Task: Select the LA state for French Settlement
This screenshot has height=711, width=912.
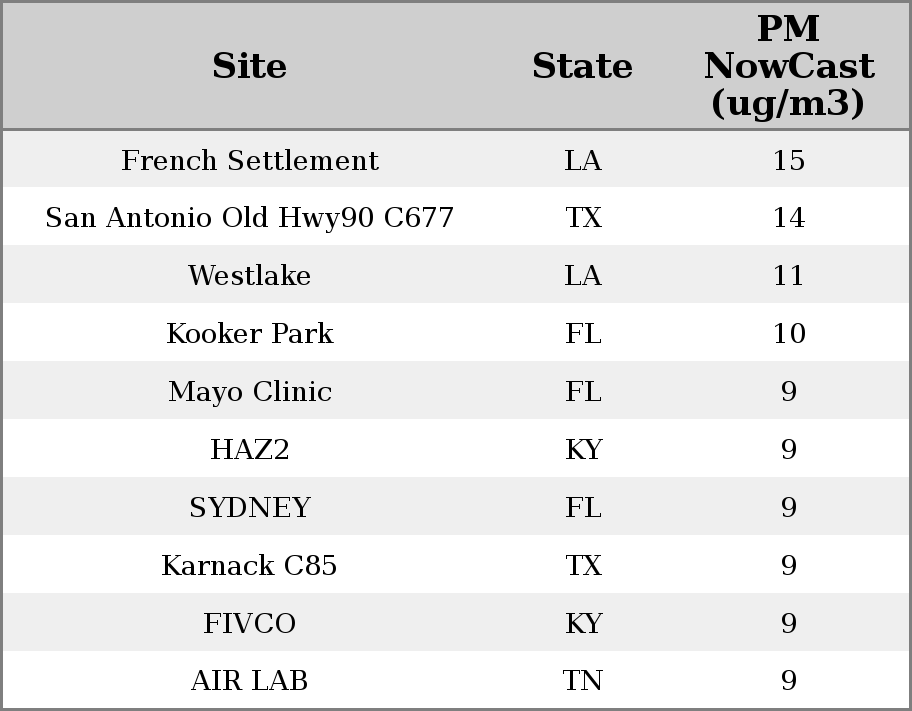Action: pos(582,161)
